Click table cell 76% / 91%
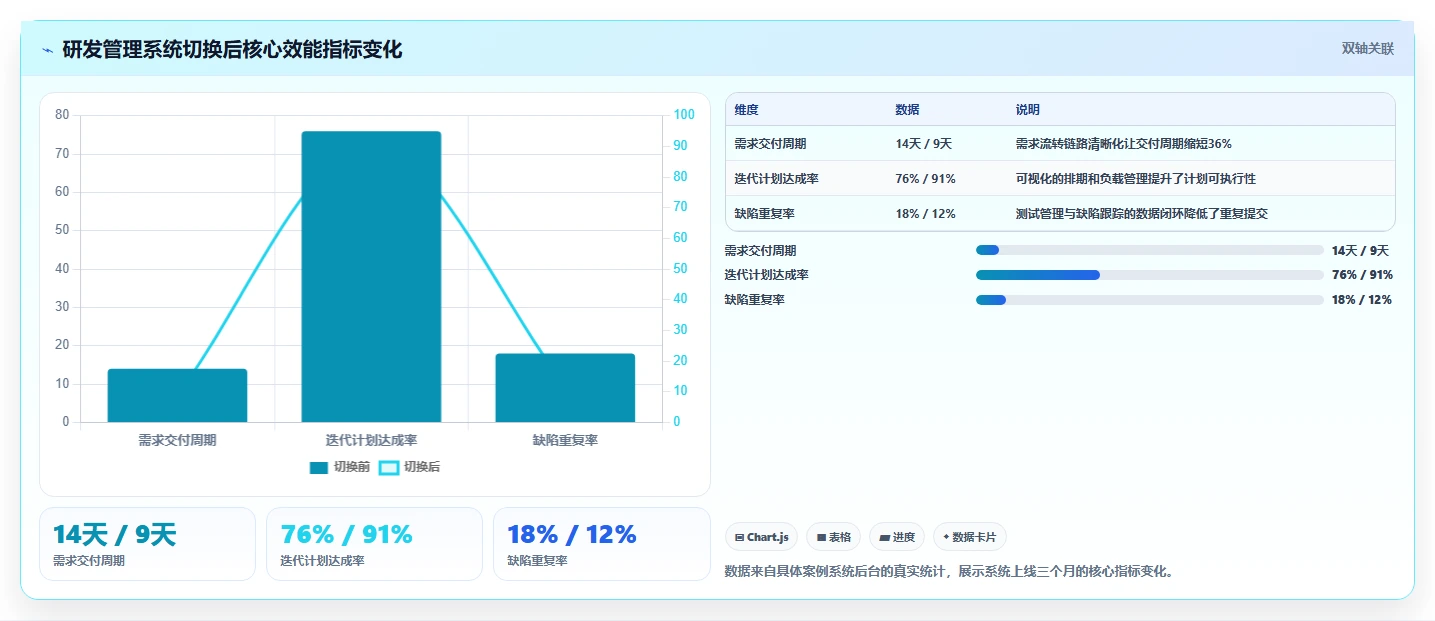The height and width of the screenshot is (621, 1435). tap(926, 179)
